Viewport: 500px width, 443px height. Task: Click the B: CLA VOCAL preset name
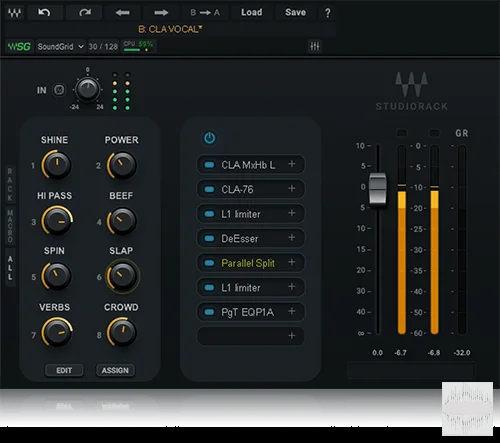pyautogui.click(x=170, y=29)
